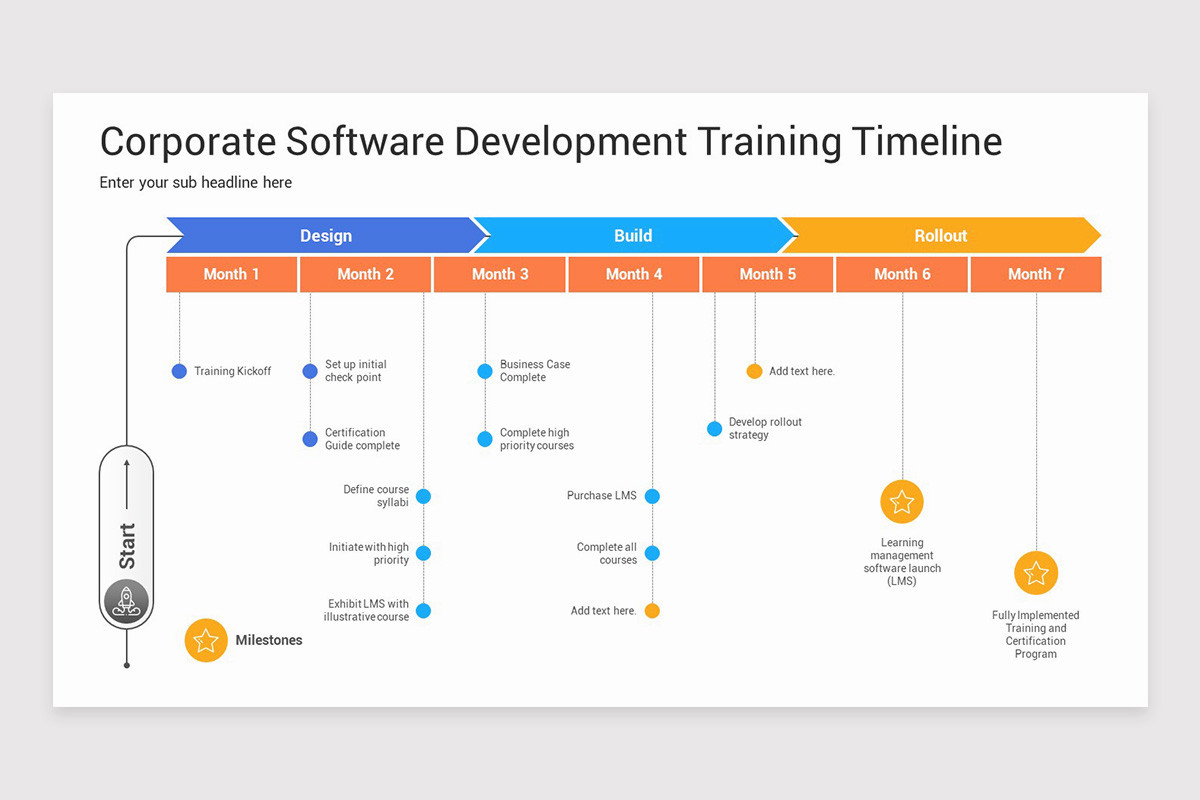Select the Purchase LMS milestone marker
The height and width of the screenshot is (800, 1200).
[652, 495]
